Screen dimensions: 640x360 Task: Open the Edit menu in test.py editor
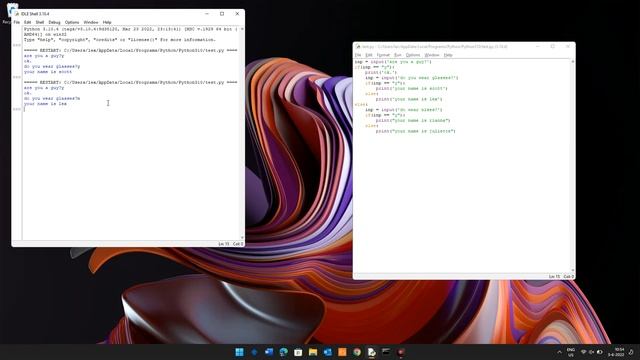(369, 55)
